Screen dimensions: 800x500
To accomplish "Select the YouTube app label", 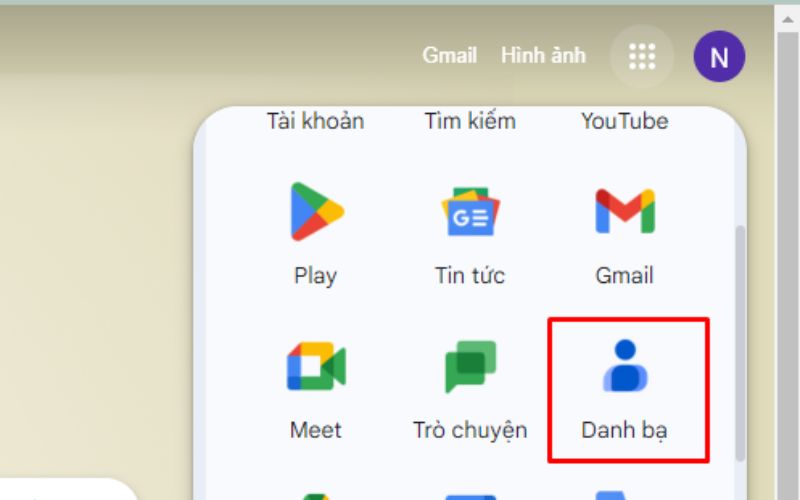I will tap(624, 121).
